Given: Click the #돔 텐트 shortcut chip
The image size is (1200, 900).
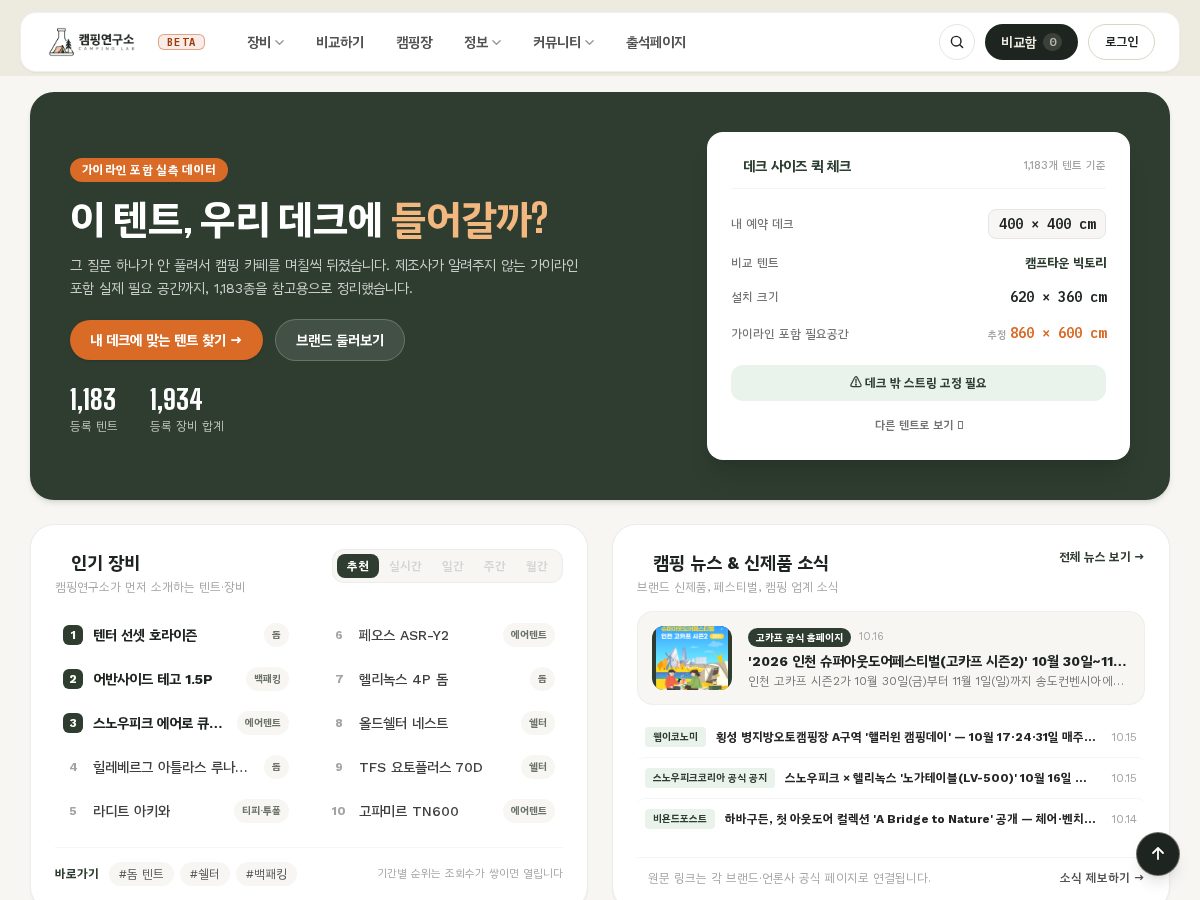Looking at the screenshot, I should tap(141, 874).
